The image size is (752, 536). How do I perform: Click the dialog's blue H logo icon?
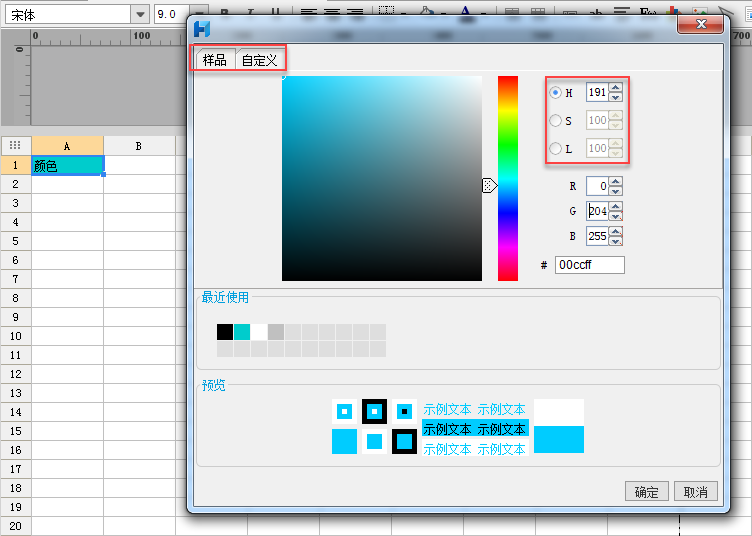[202, 29]
